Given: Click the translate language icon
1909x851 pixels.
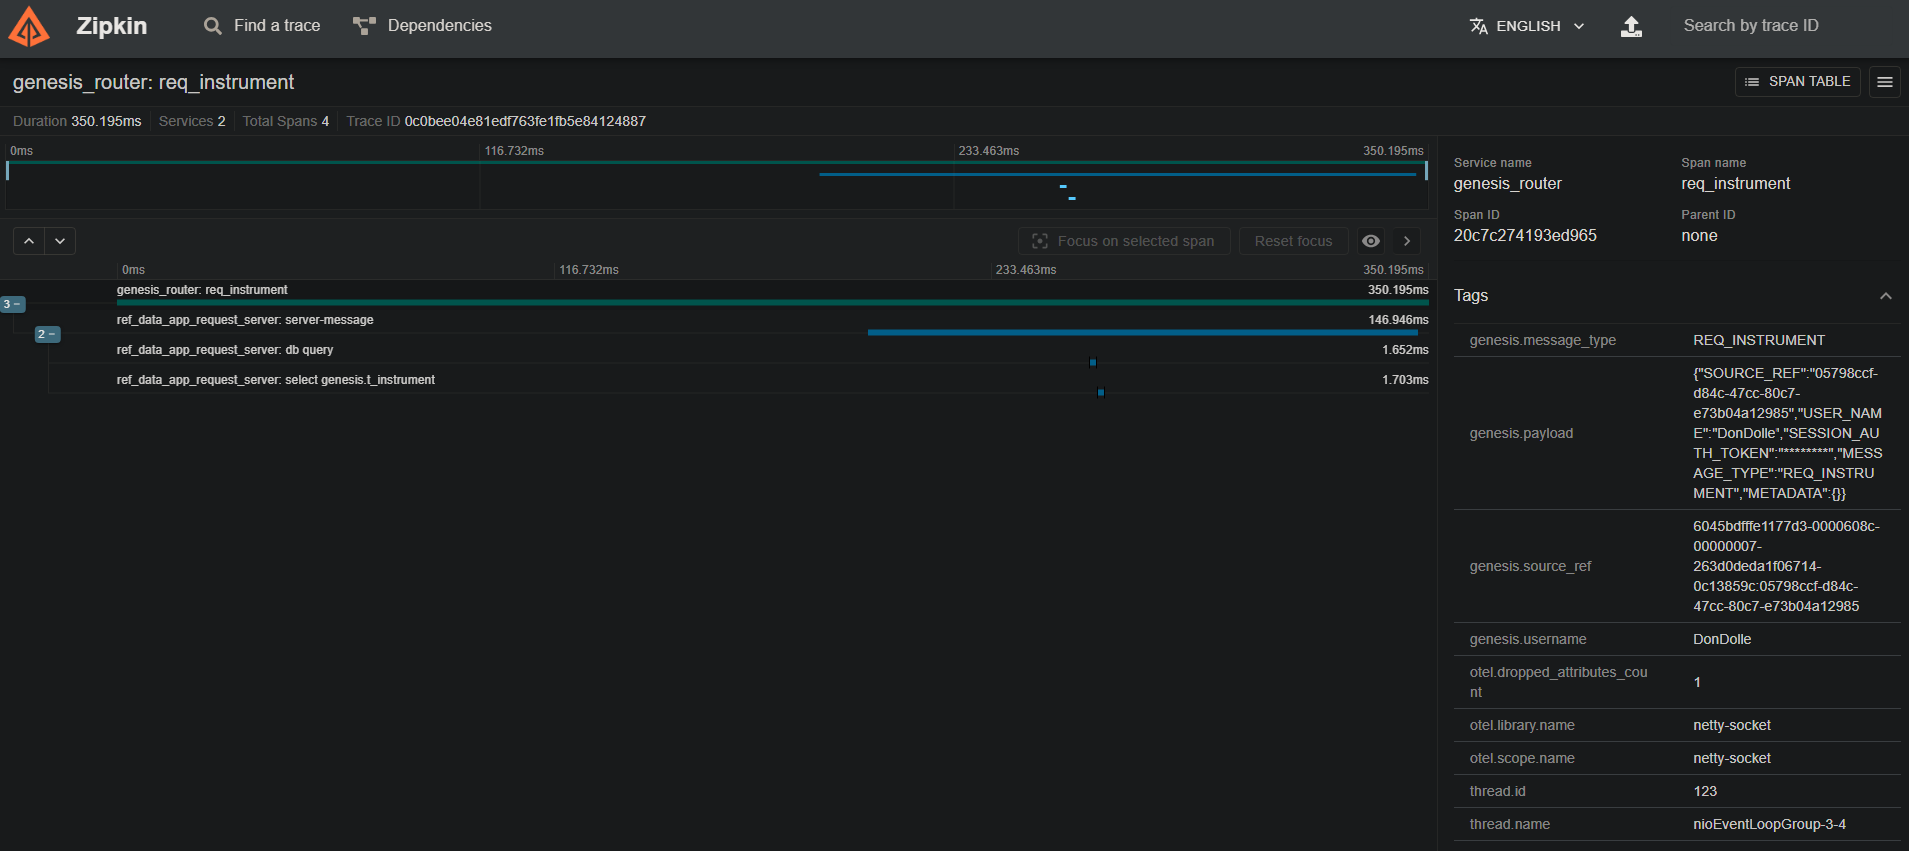Looking at the screenshot, I should click(1478, 26).
